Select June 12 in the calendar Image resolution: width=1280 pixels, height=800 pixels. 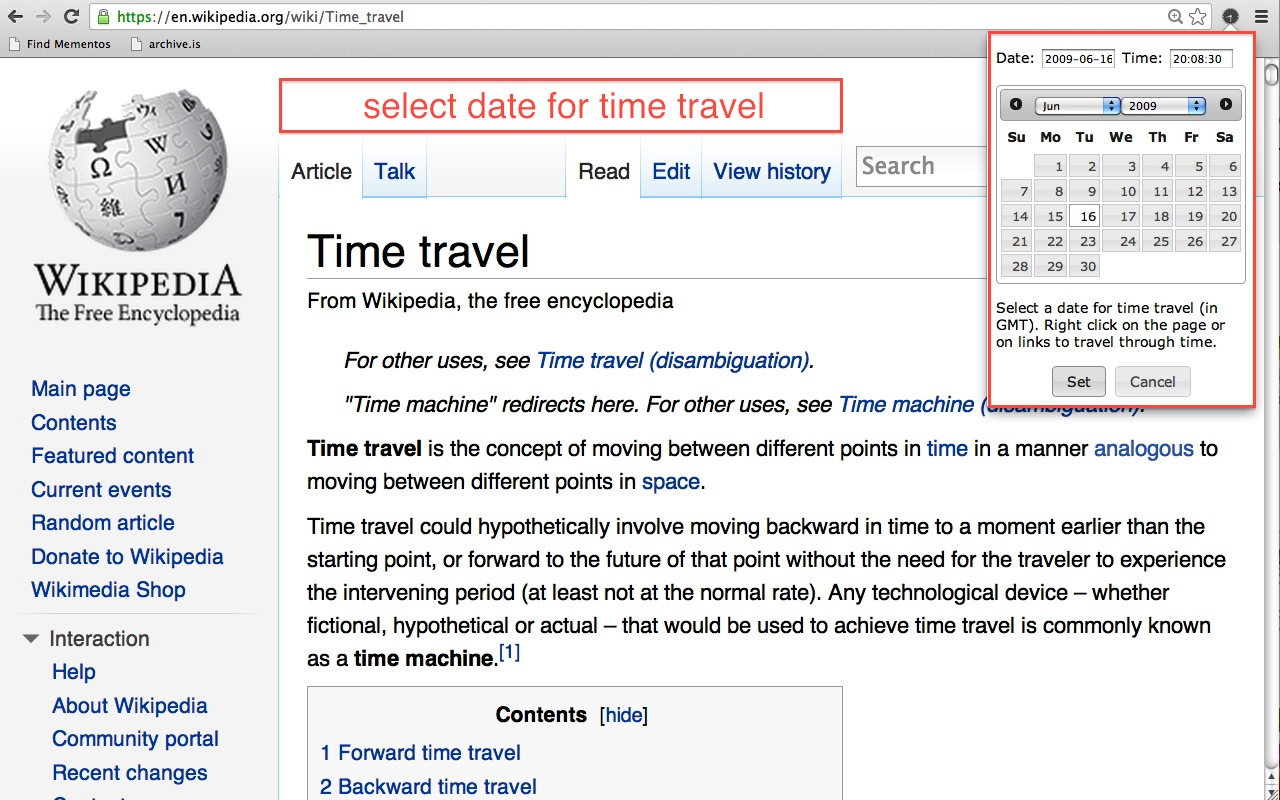click(1192, 191)
